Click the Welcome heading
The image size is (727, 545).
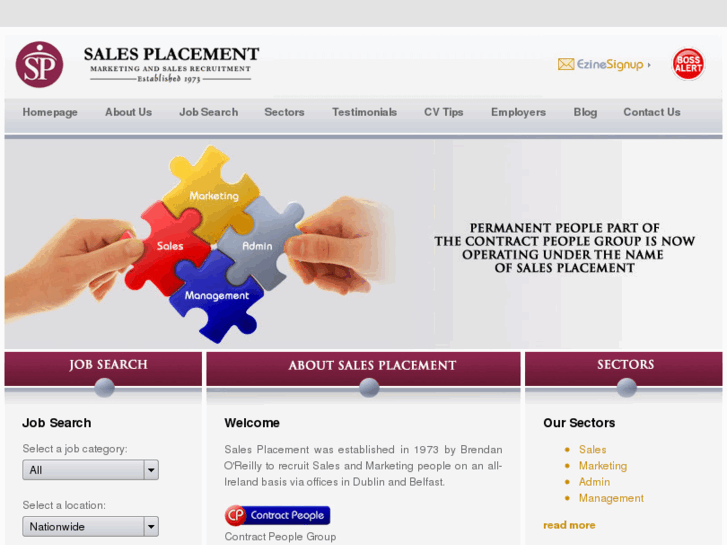click(x=252, y=423)
